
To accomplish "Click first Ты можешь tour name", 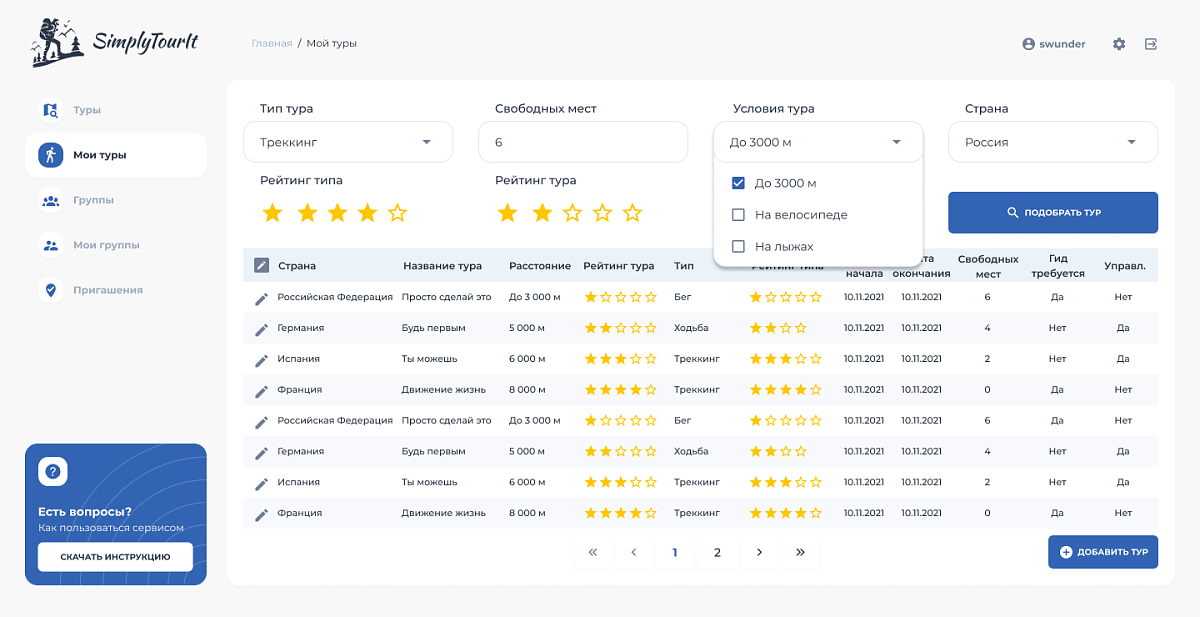I will (x=429, y=359).
